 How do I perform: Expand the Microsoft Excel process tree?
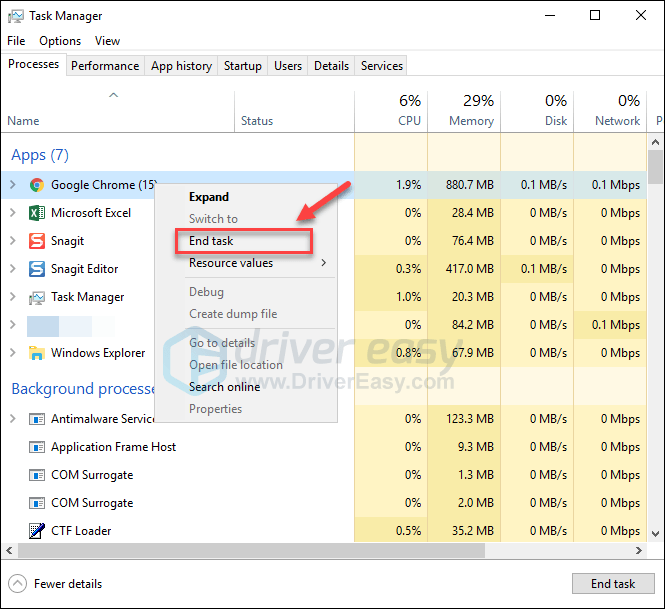pos(12,213)
